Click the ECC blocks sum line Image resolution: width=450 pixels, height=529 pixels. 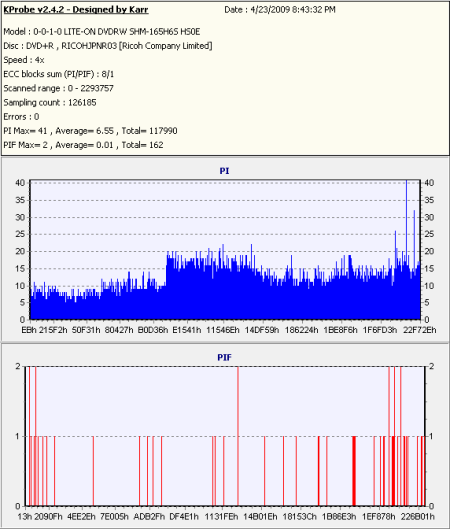(59, 74)
